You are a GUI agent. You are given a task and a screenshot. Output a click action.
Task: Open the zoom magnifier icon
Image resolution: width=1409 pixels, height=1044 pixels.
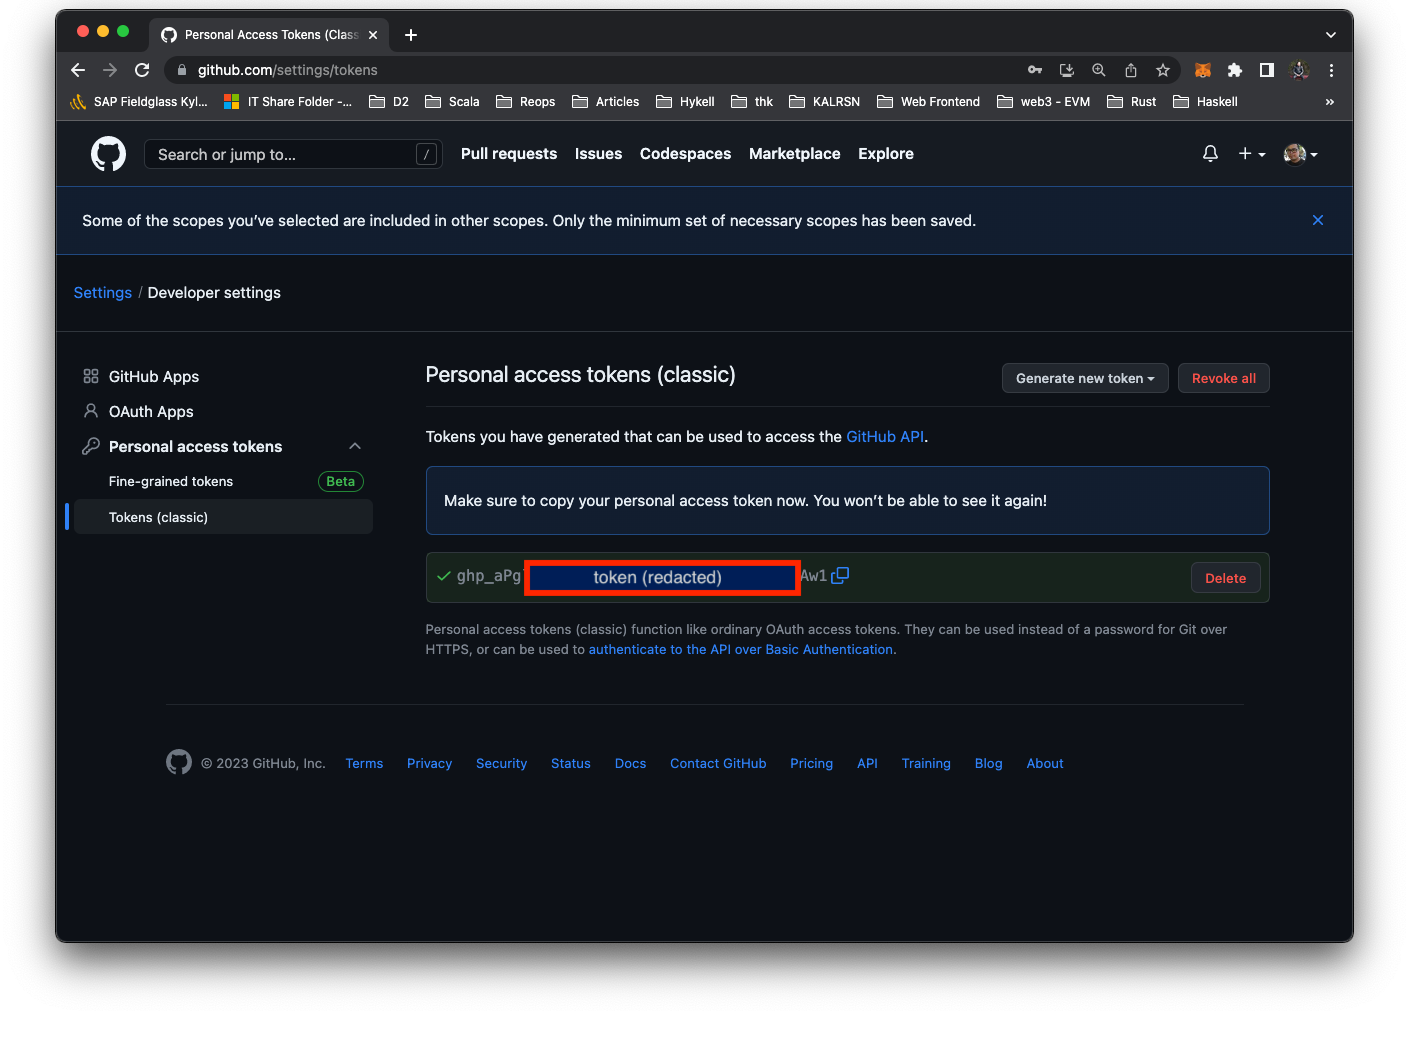click(x=1099, y=70)
